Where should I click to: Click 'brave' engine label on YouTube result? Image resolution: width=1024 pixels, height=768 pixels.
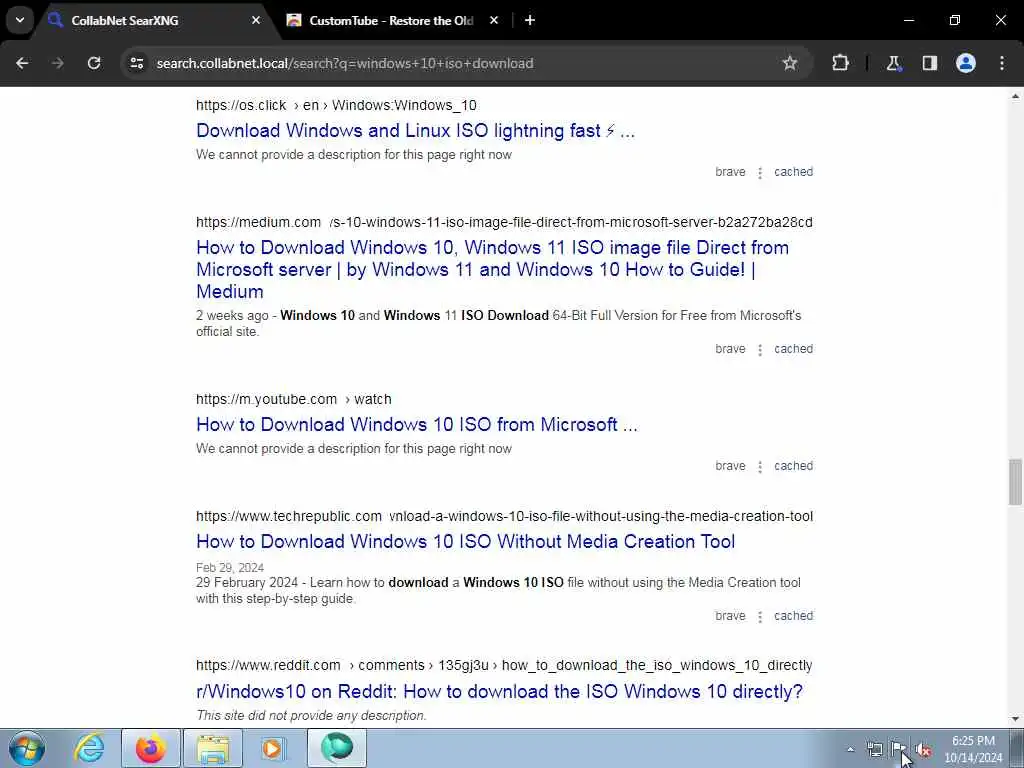point(730,466)
